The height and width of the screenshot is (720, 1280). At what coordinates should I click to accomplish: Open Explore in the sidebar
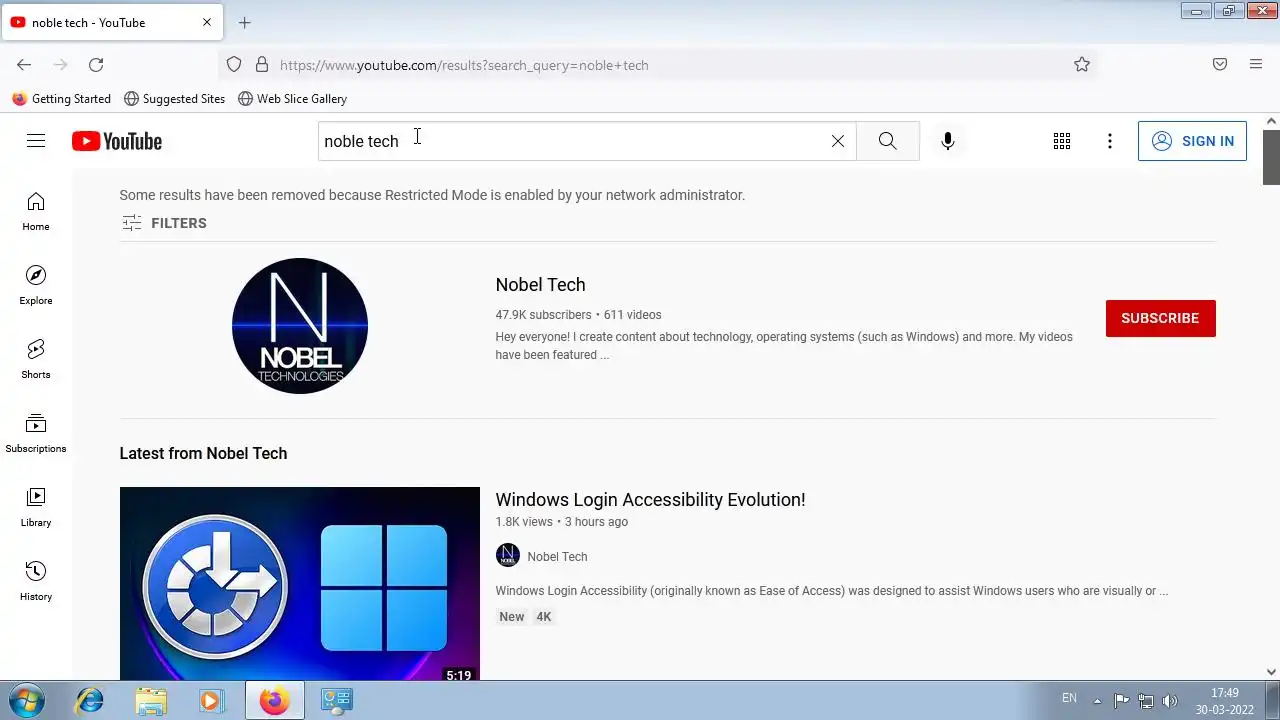[x=36, y=285]
